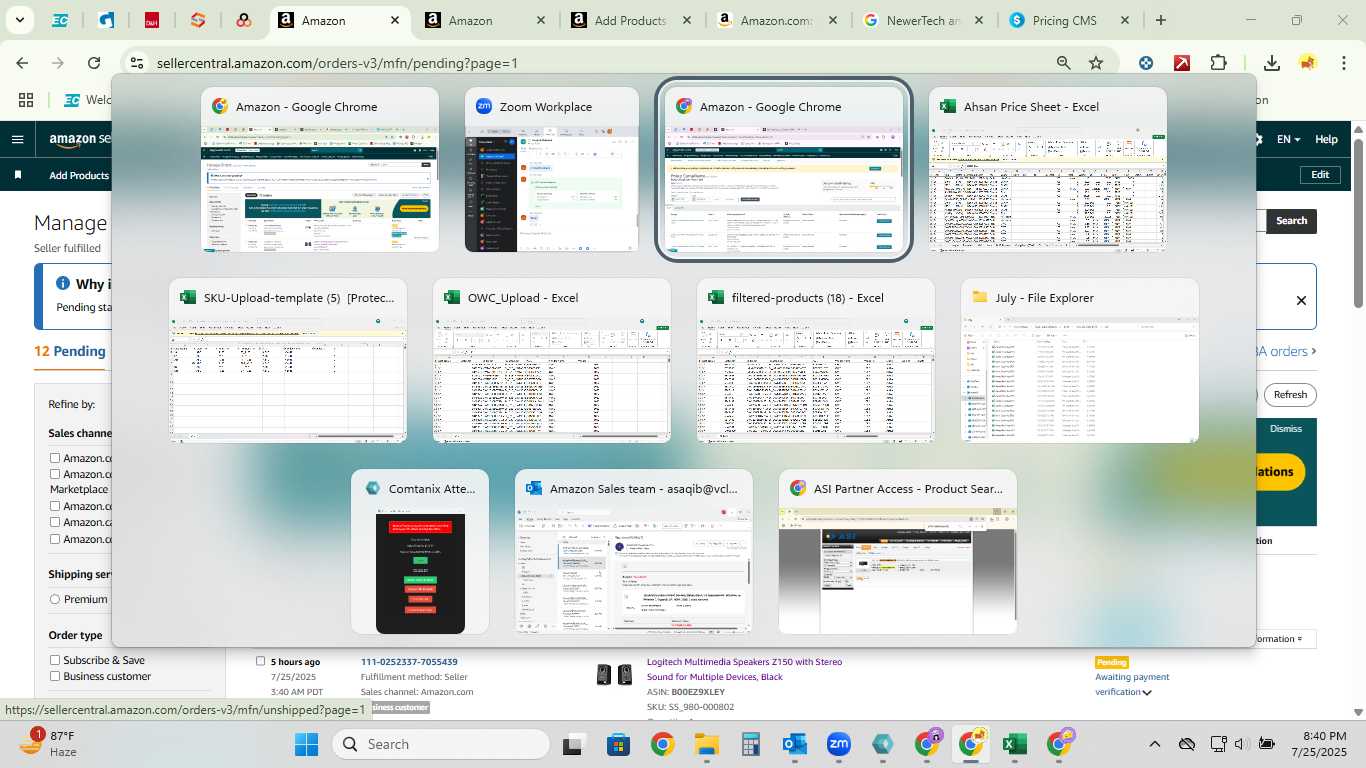Screen dimensions: 1366x768
Task: Switch to the Add Products browser tab
Action: point(630,20)
